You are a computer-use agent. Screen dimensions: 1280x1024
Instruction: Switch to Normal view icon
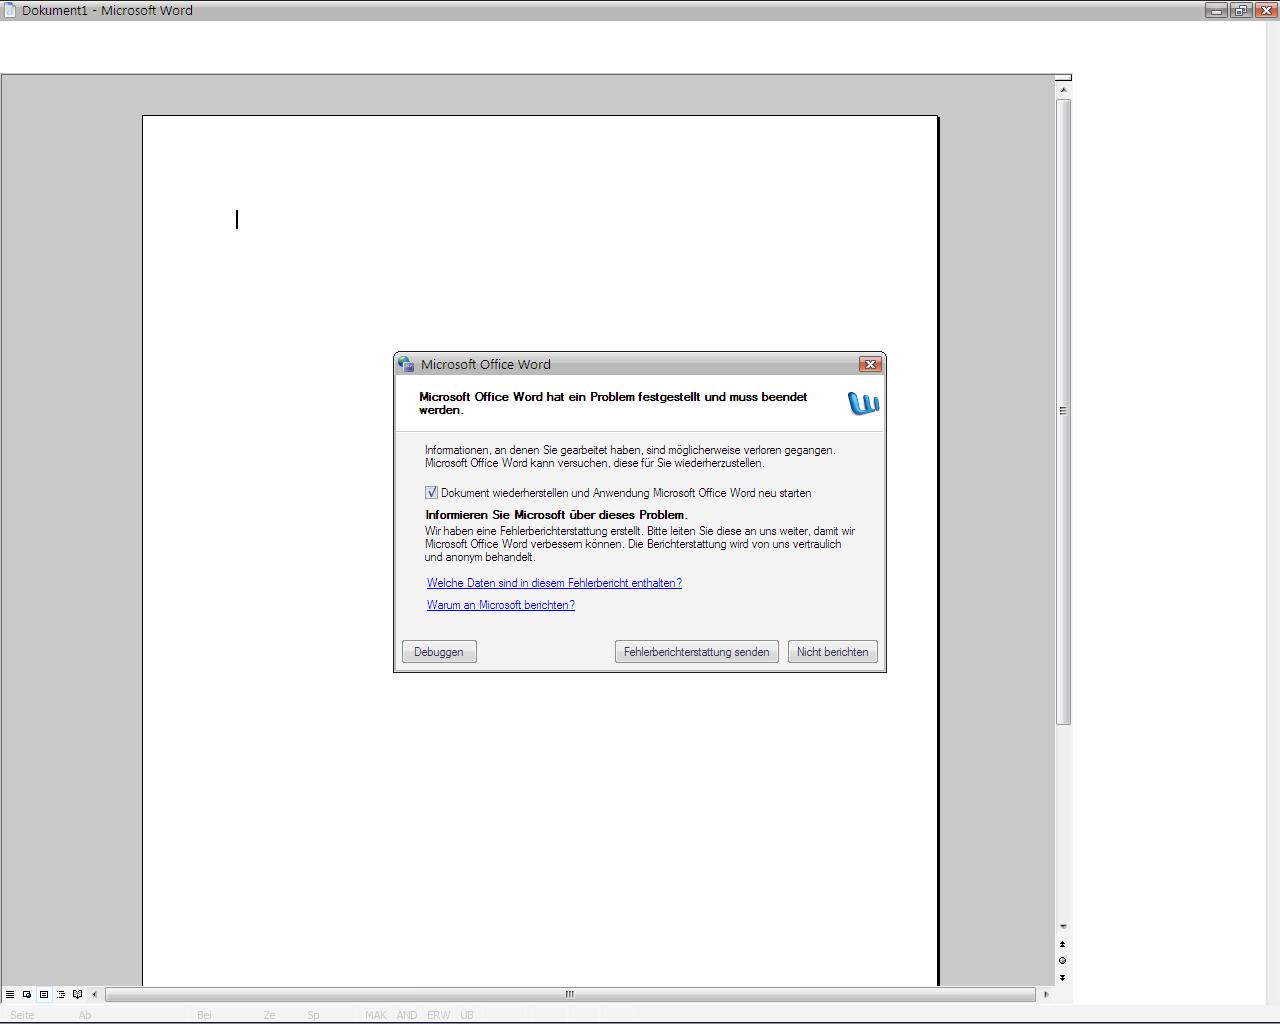[x=10, y=994]
